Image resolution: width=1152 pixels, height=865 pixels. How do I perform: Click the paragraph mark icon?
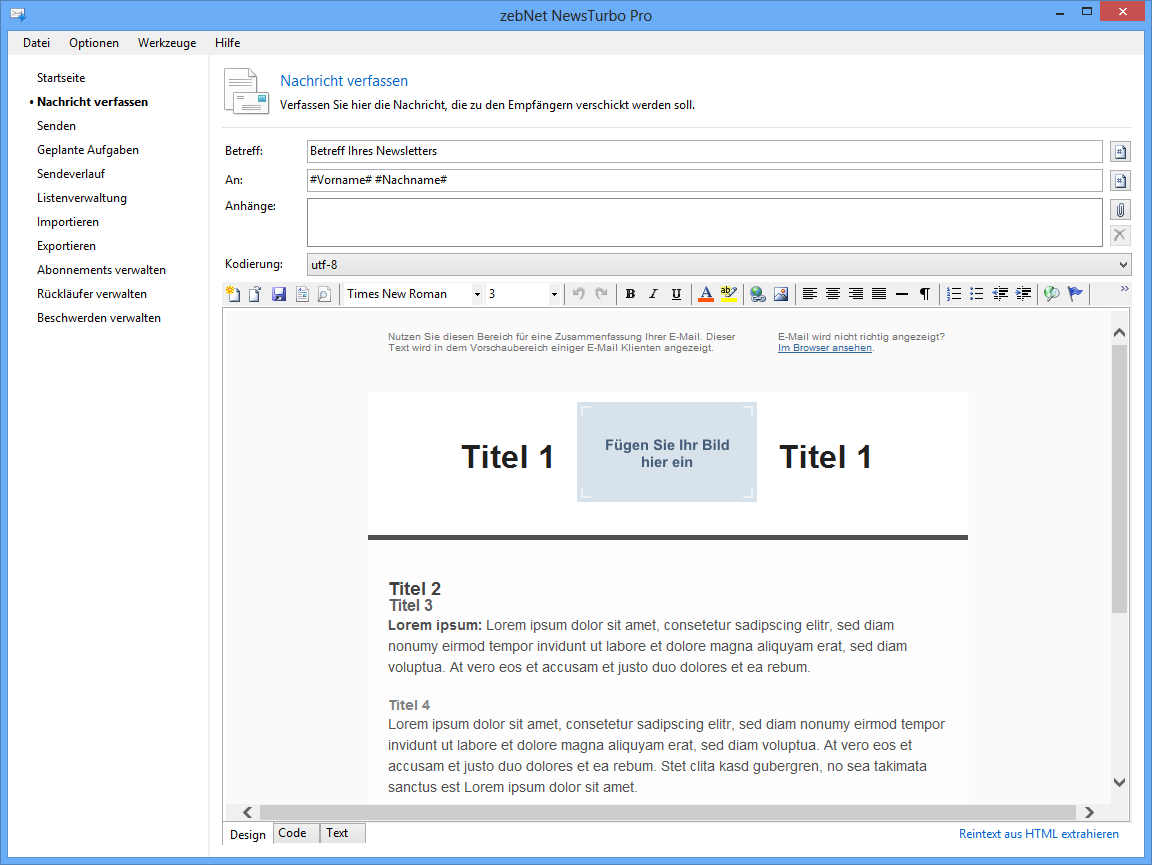925,294
